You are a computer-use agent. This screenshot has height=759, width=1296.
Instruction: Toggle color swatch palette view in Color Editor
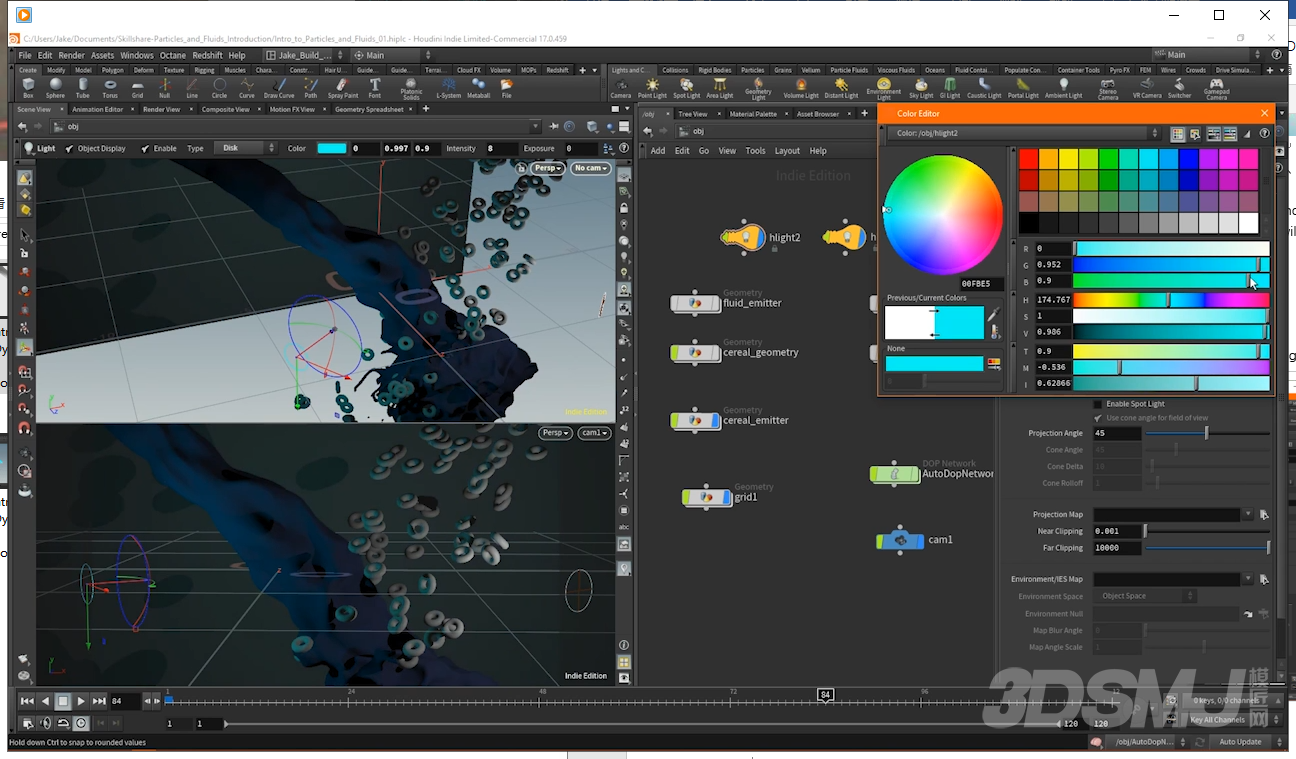coord(1177,134)
